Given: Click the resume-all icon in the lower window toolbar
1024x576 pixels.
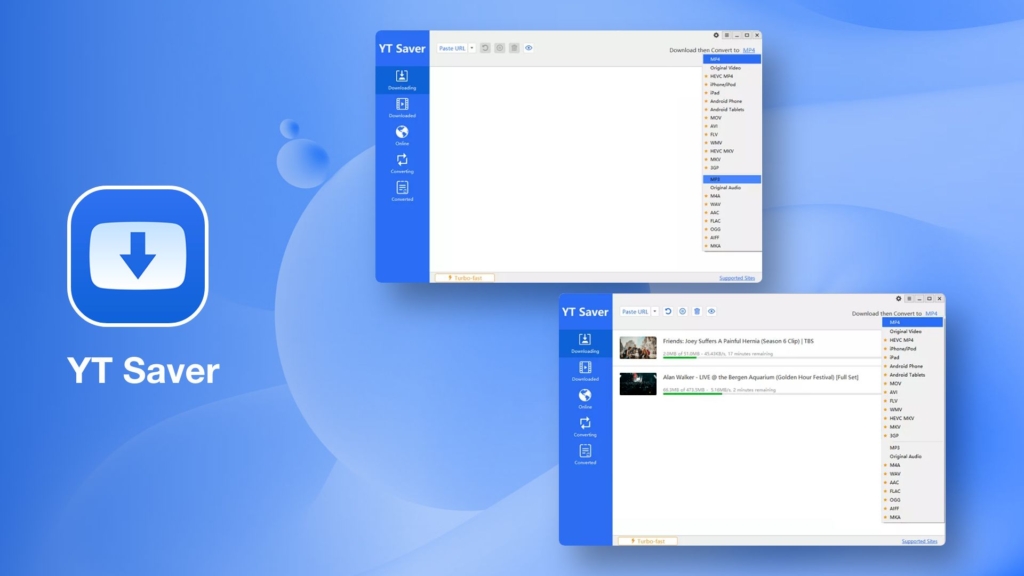Looking at the screenshot, I should tap(668, 312).
